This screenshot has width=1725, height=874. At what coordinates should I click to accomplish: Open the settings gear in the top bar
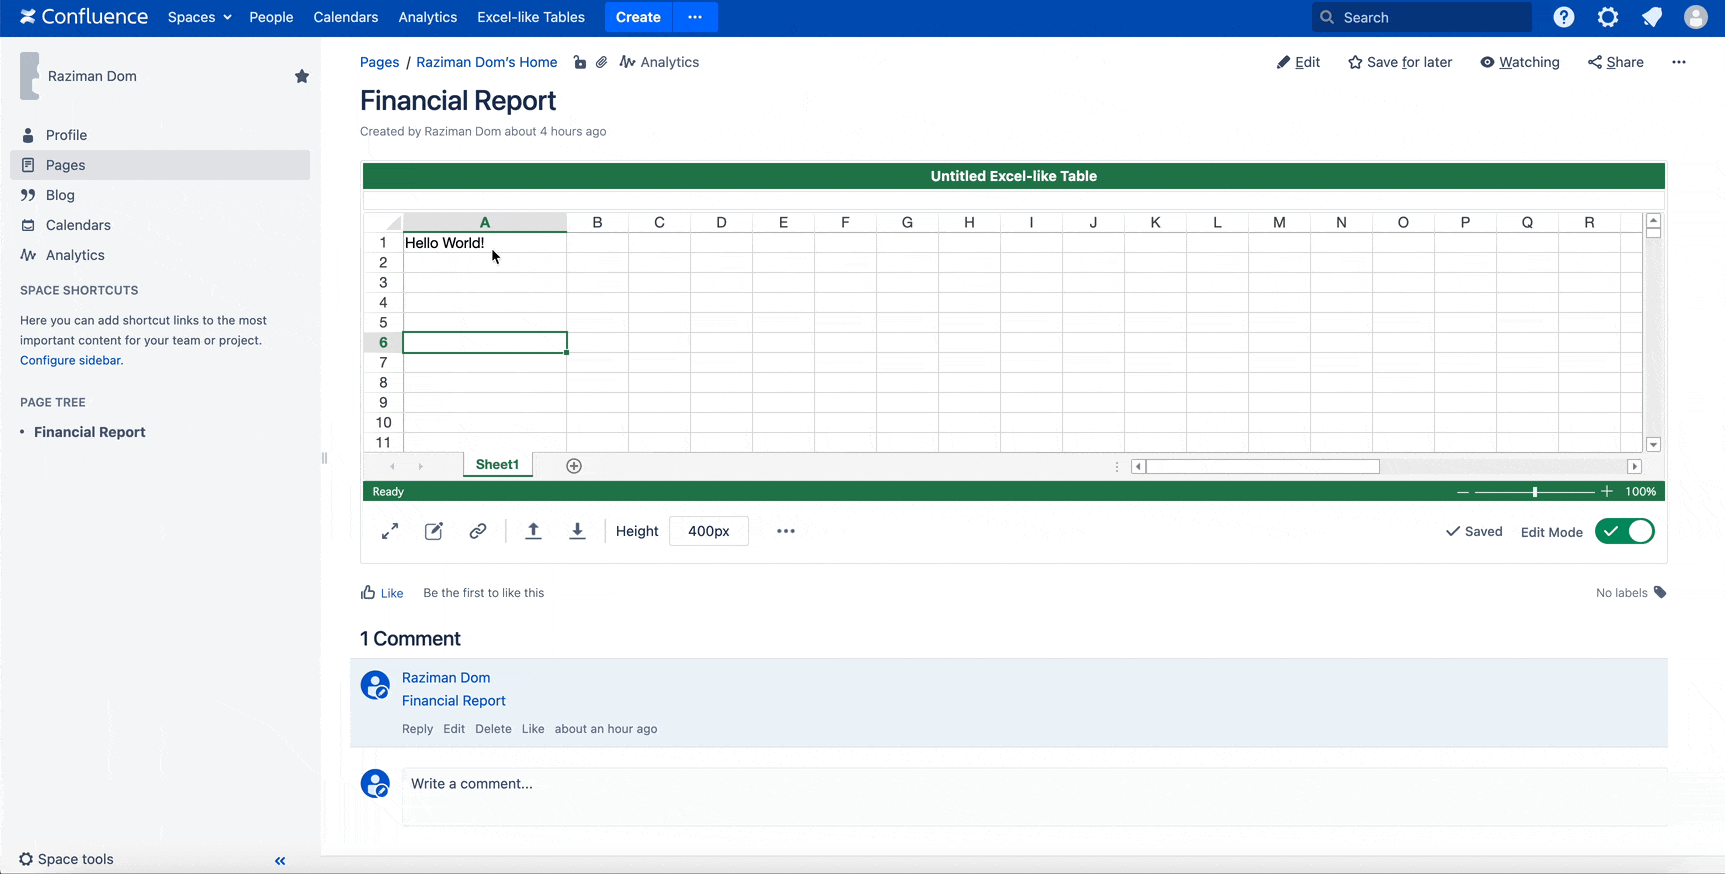pyautogui.click(x=1608, y=17)
